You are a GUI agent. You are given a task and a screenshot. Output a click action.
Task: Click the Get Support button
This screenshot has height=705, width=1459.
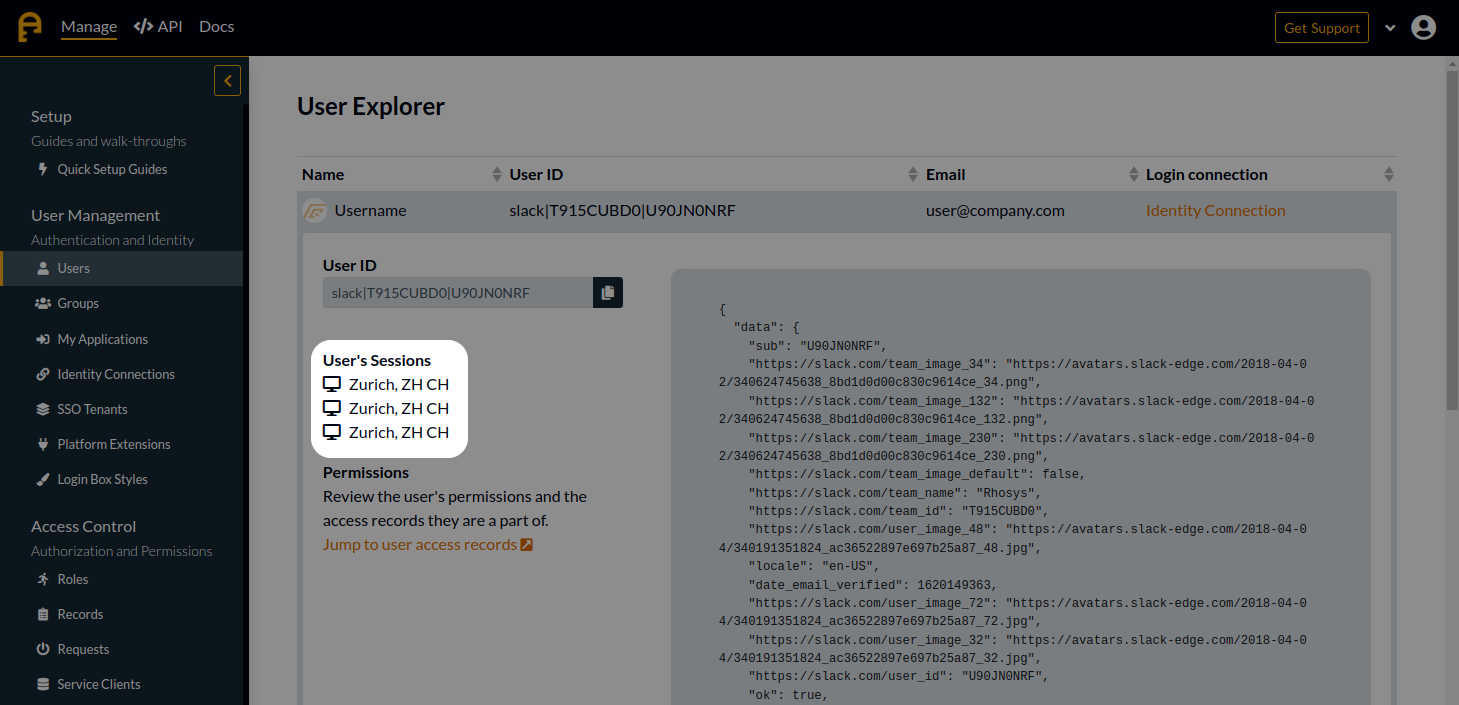click(x=1321, y=27)
